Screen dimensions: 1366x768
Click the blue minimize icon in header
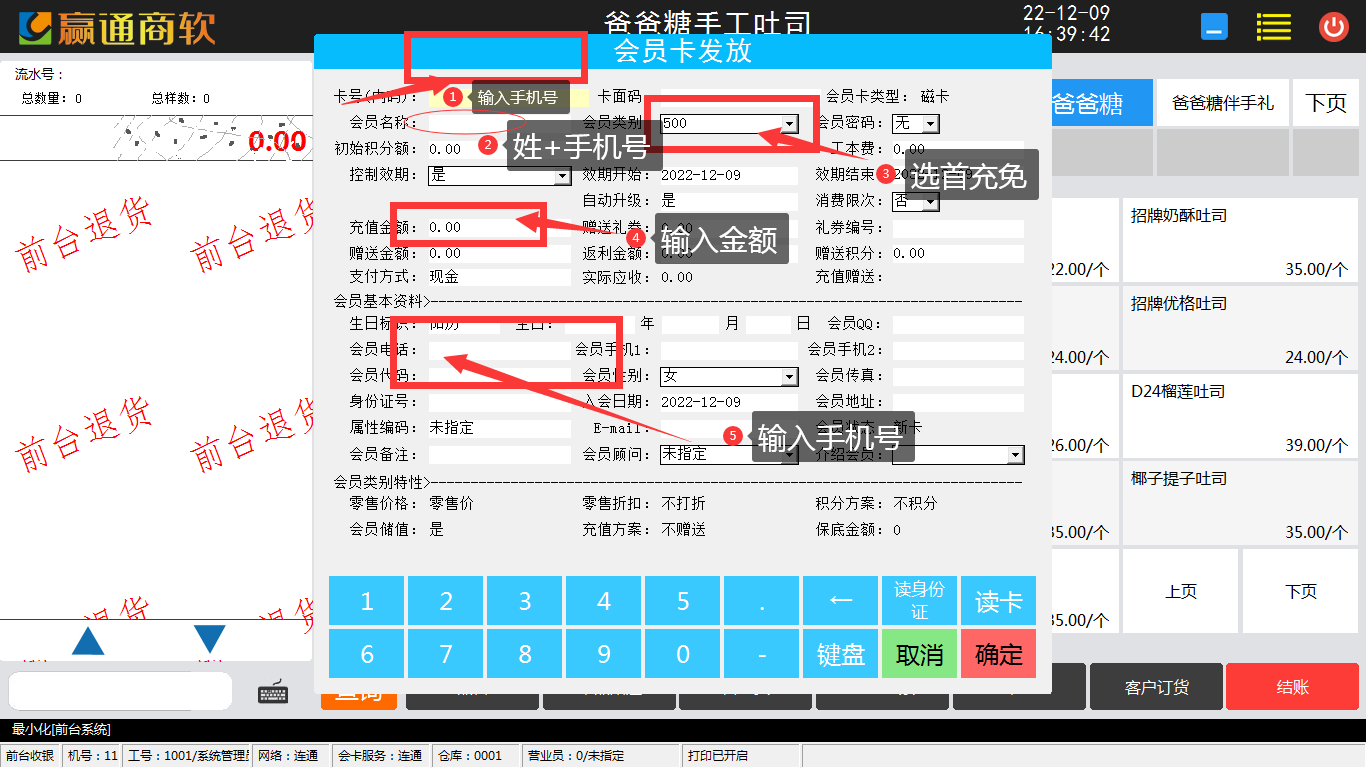(1215, 27)
